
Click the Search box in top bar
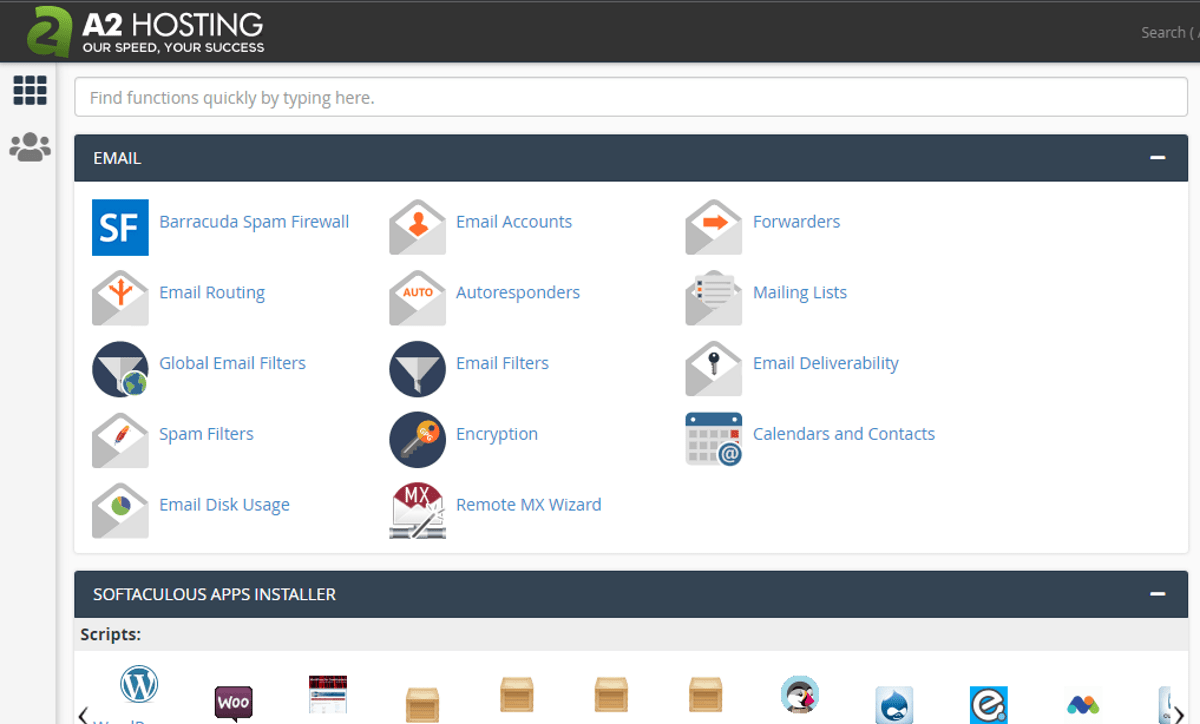[x=1168, y=32]
